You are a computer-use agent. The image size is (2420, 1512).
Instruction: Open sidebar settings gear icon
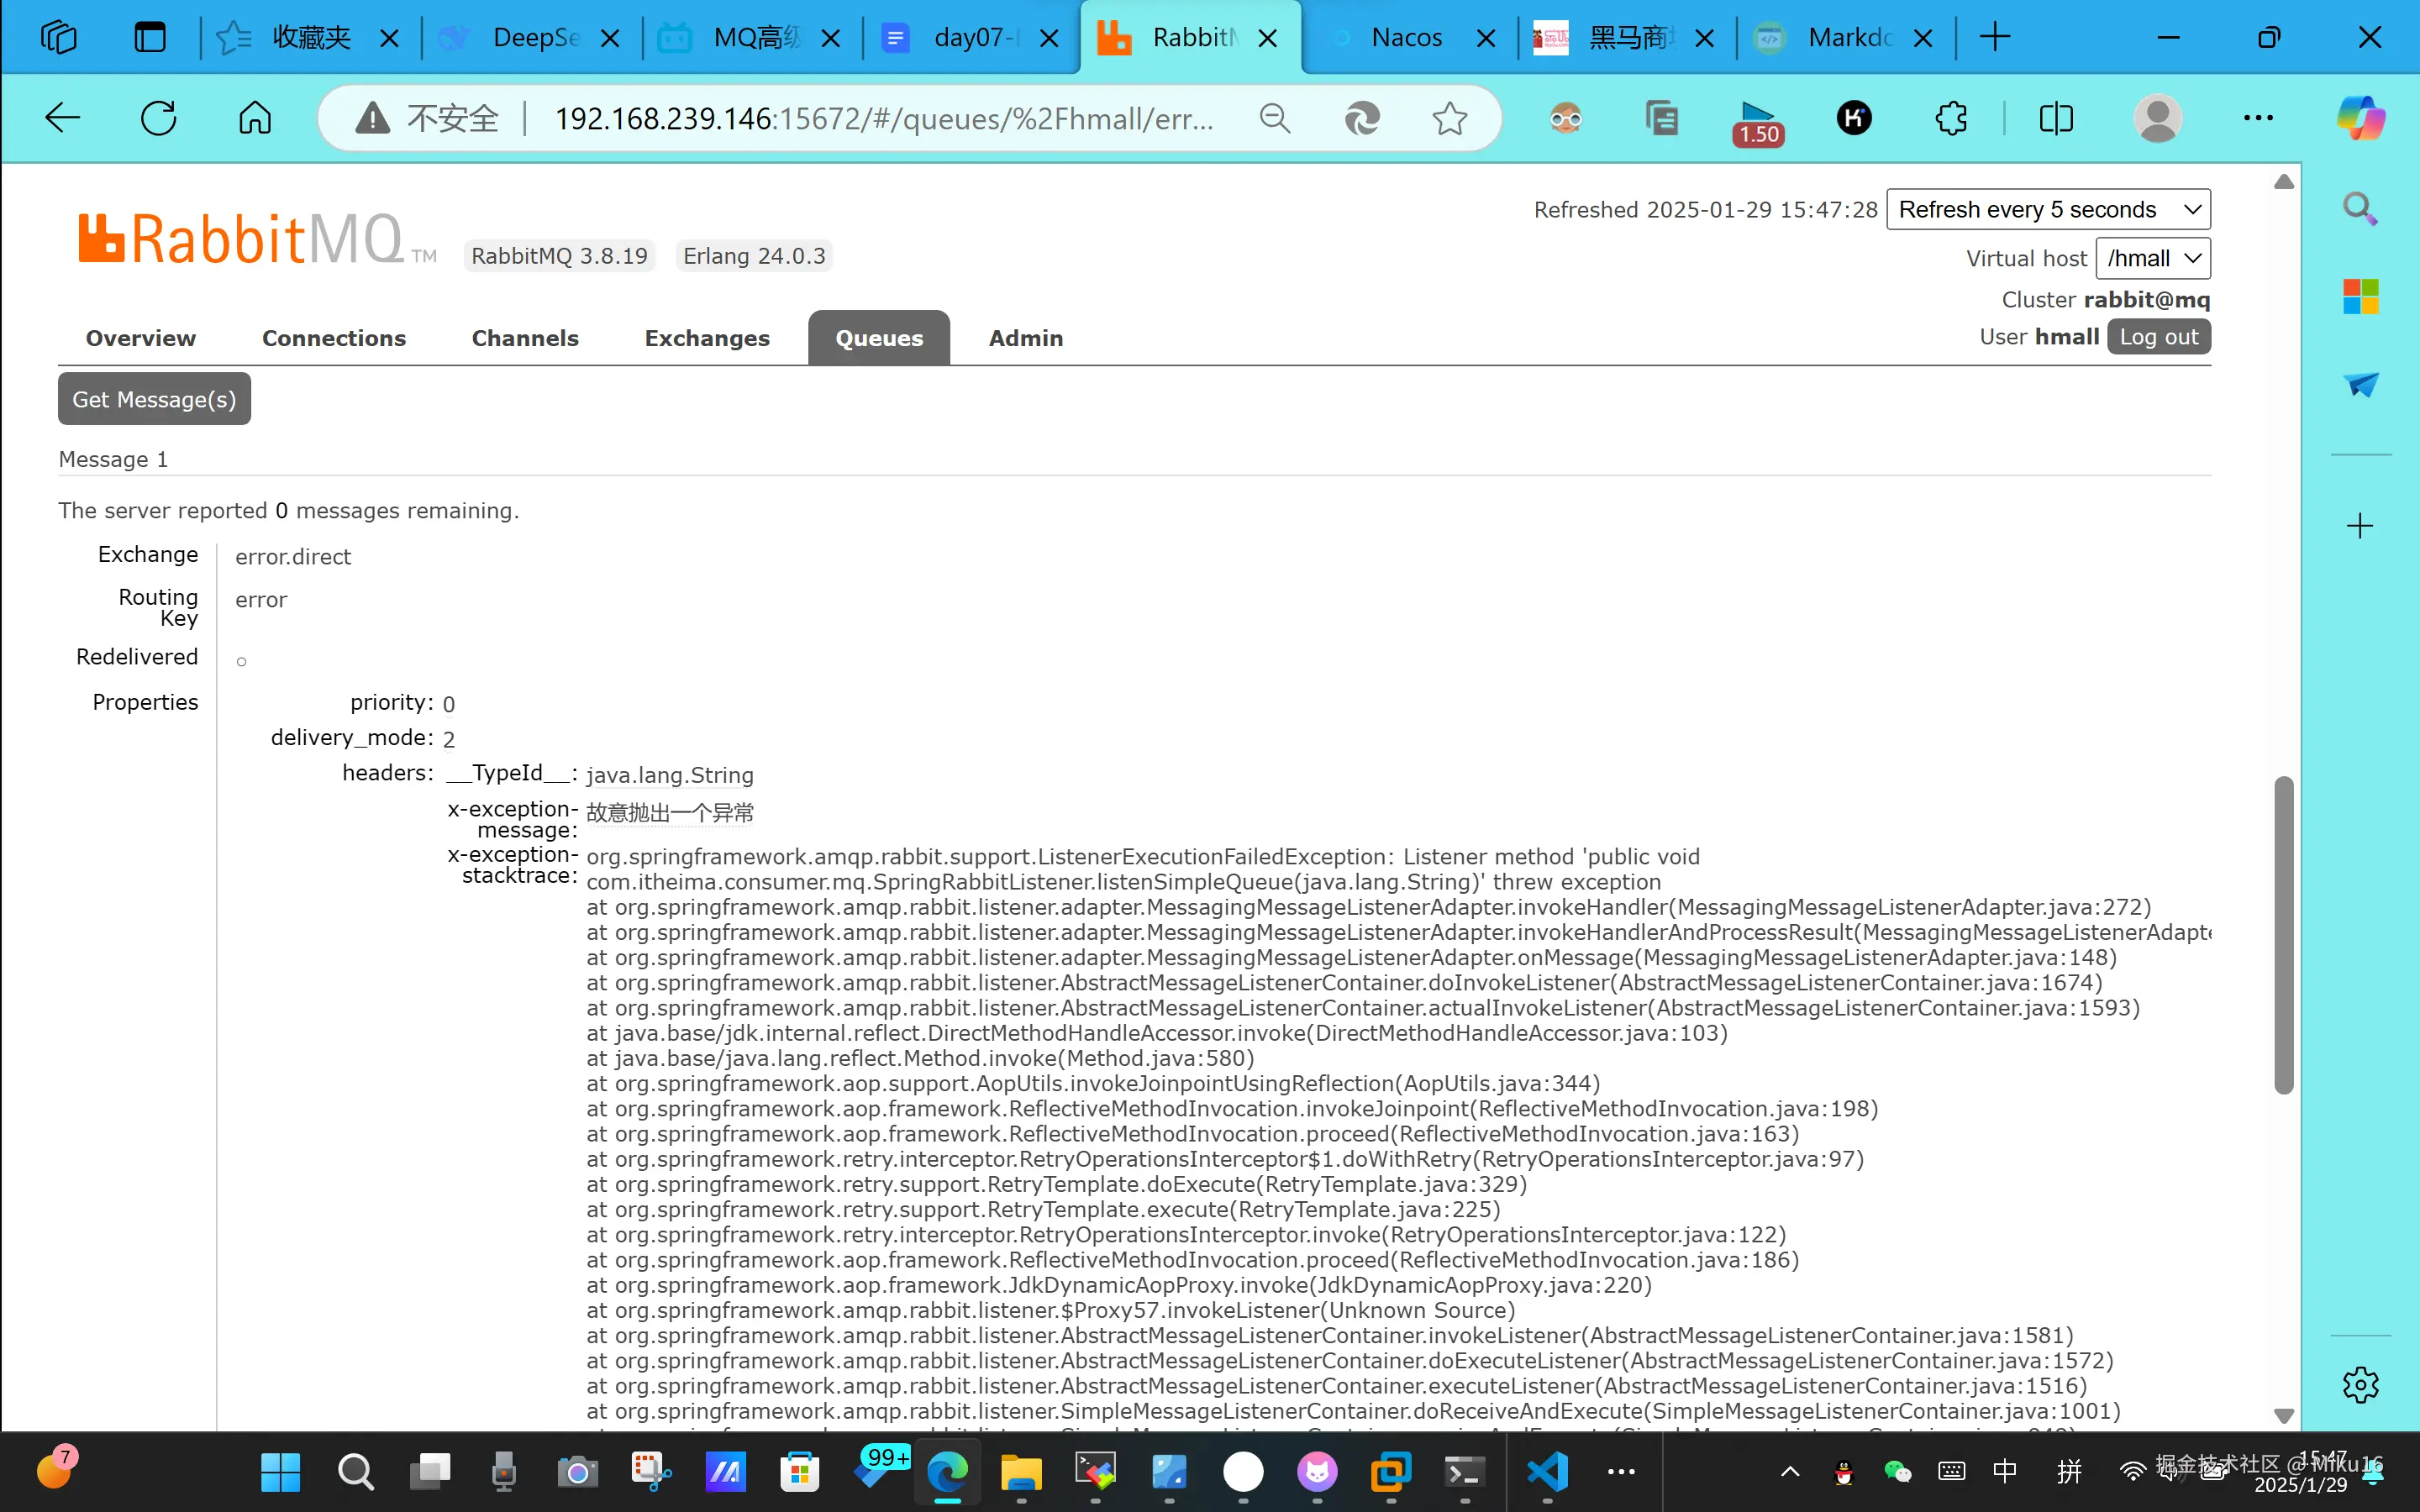point(2360,1385)
